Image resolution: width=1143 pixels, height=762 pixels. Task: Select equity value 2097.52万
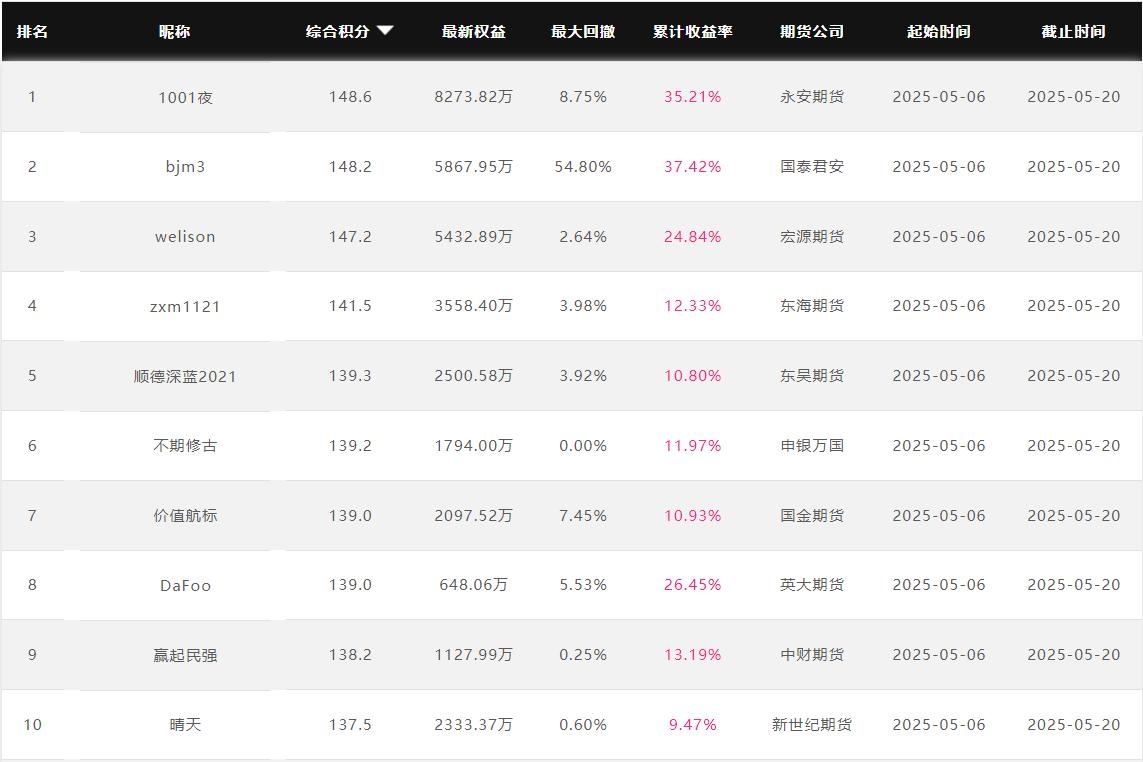(x=474, y=516)
